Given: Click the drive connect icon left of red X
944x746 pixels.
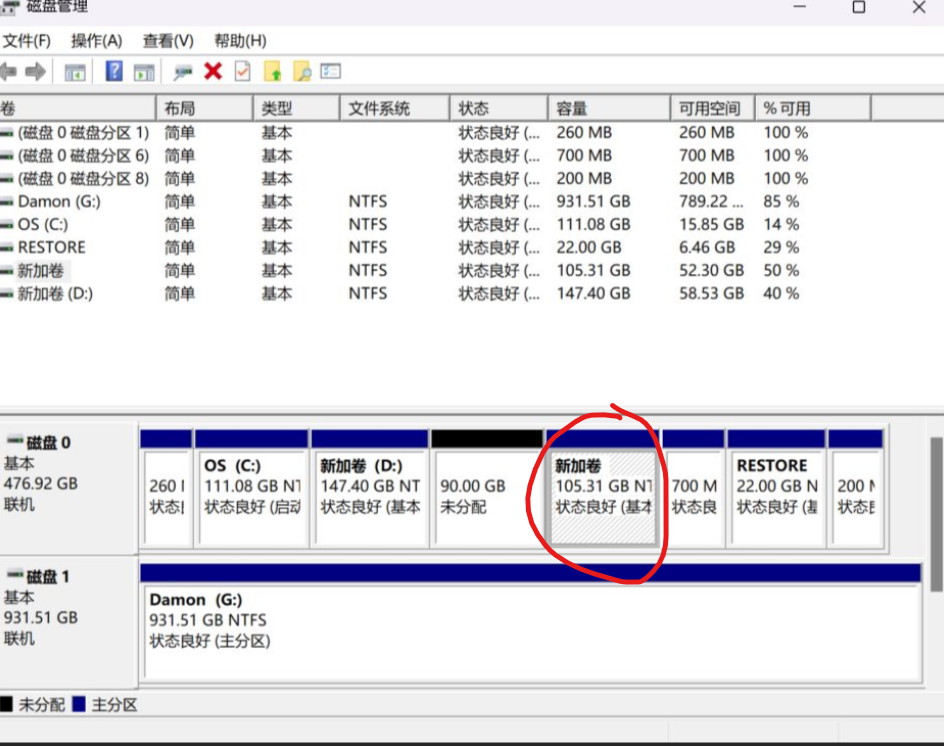Looking at the screenshot, I should [x=182, y=72].
